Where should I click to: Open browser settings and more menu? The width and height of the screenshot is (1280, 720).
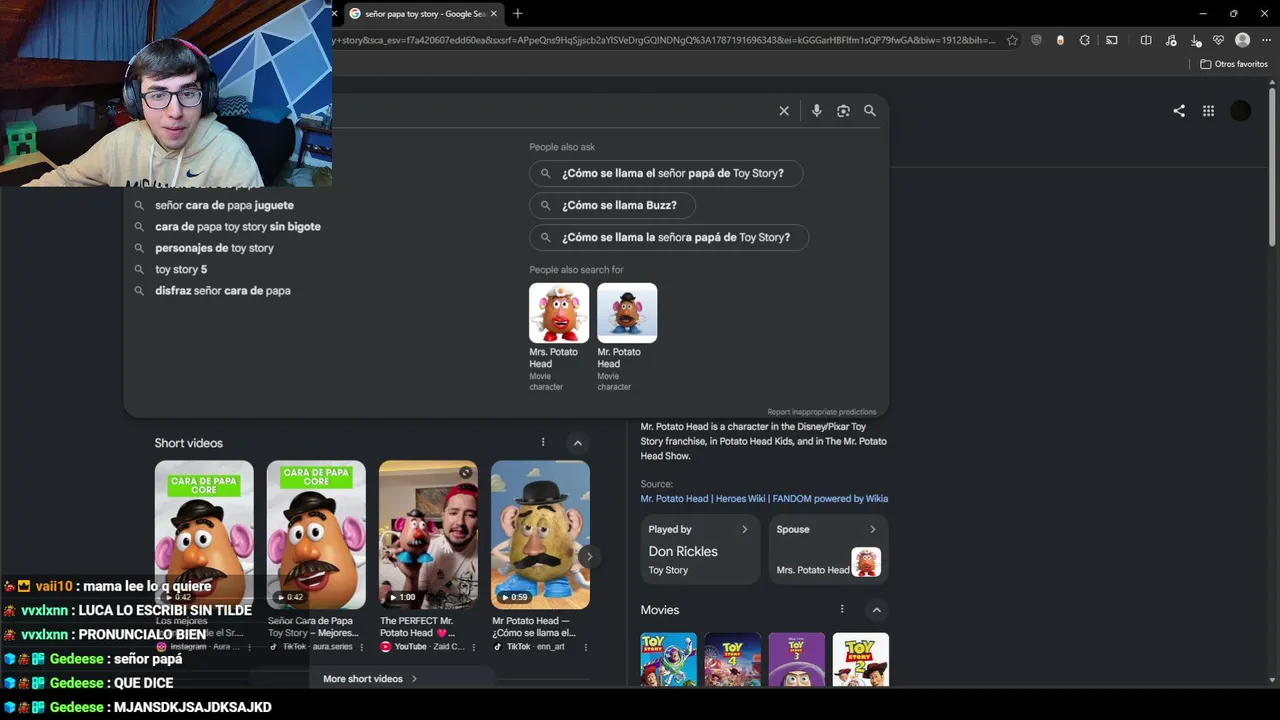pos(1266,40)
